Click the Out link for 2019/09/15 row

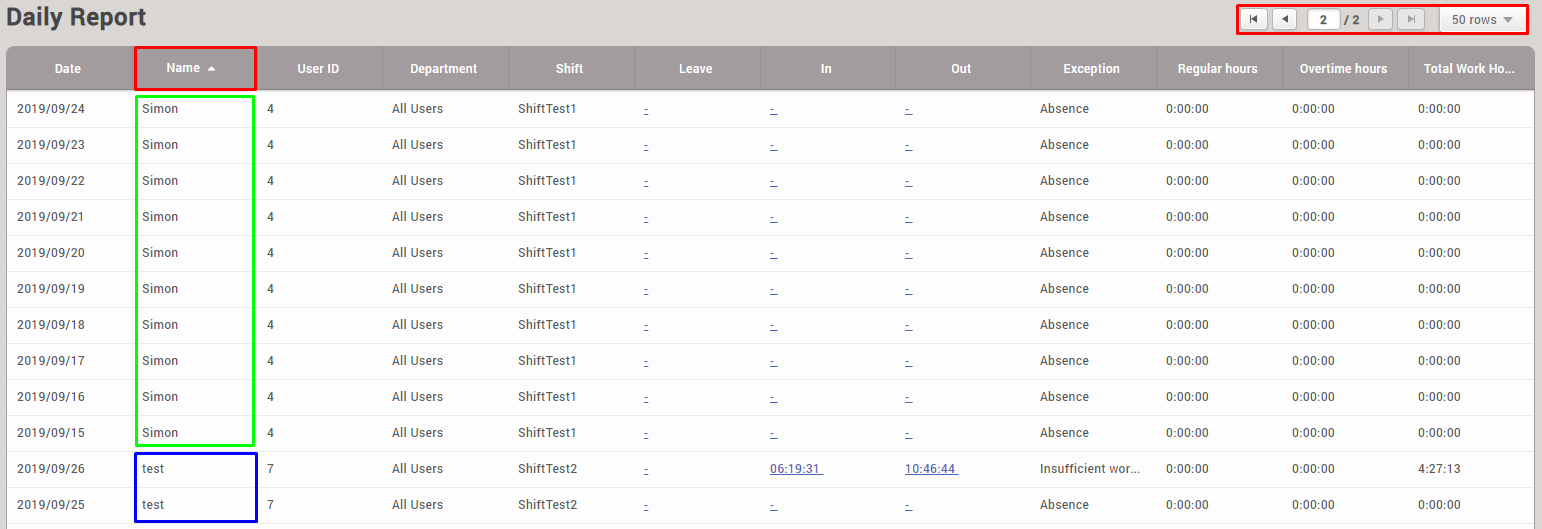(908, 434)
